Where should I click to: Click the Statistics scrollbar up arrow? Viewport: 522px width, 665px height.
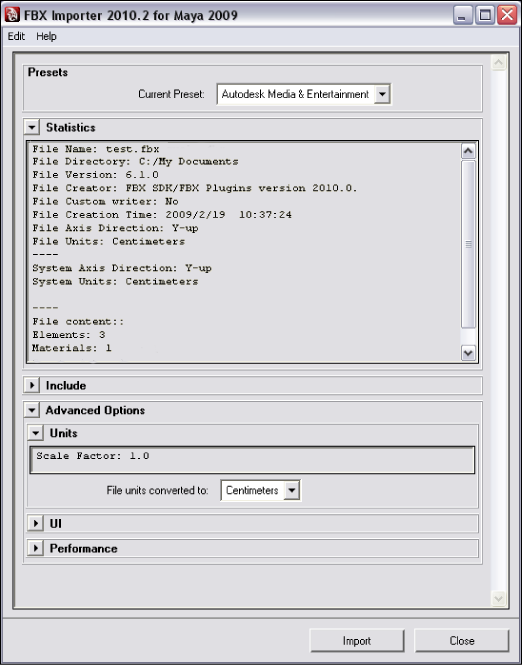pos(468,151)
